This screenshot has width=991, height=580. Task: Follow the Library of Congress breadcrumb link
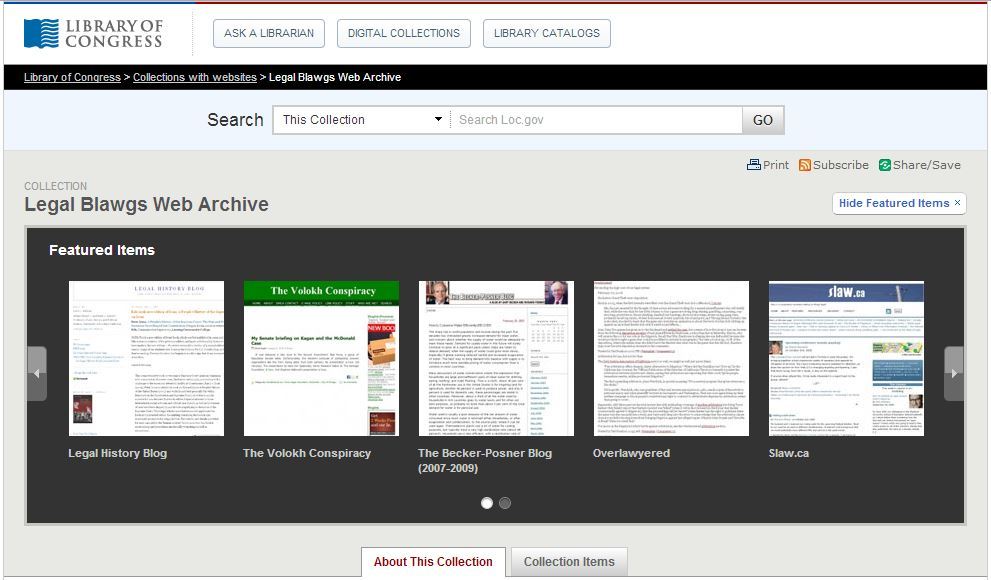pos(72,77)
